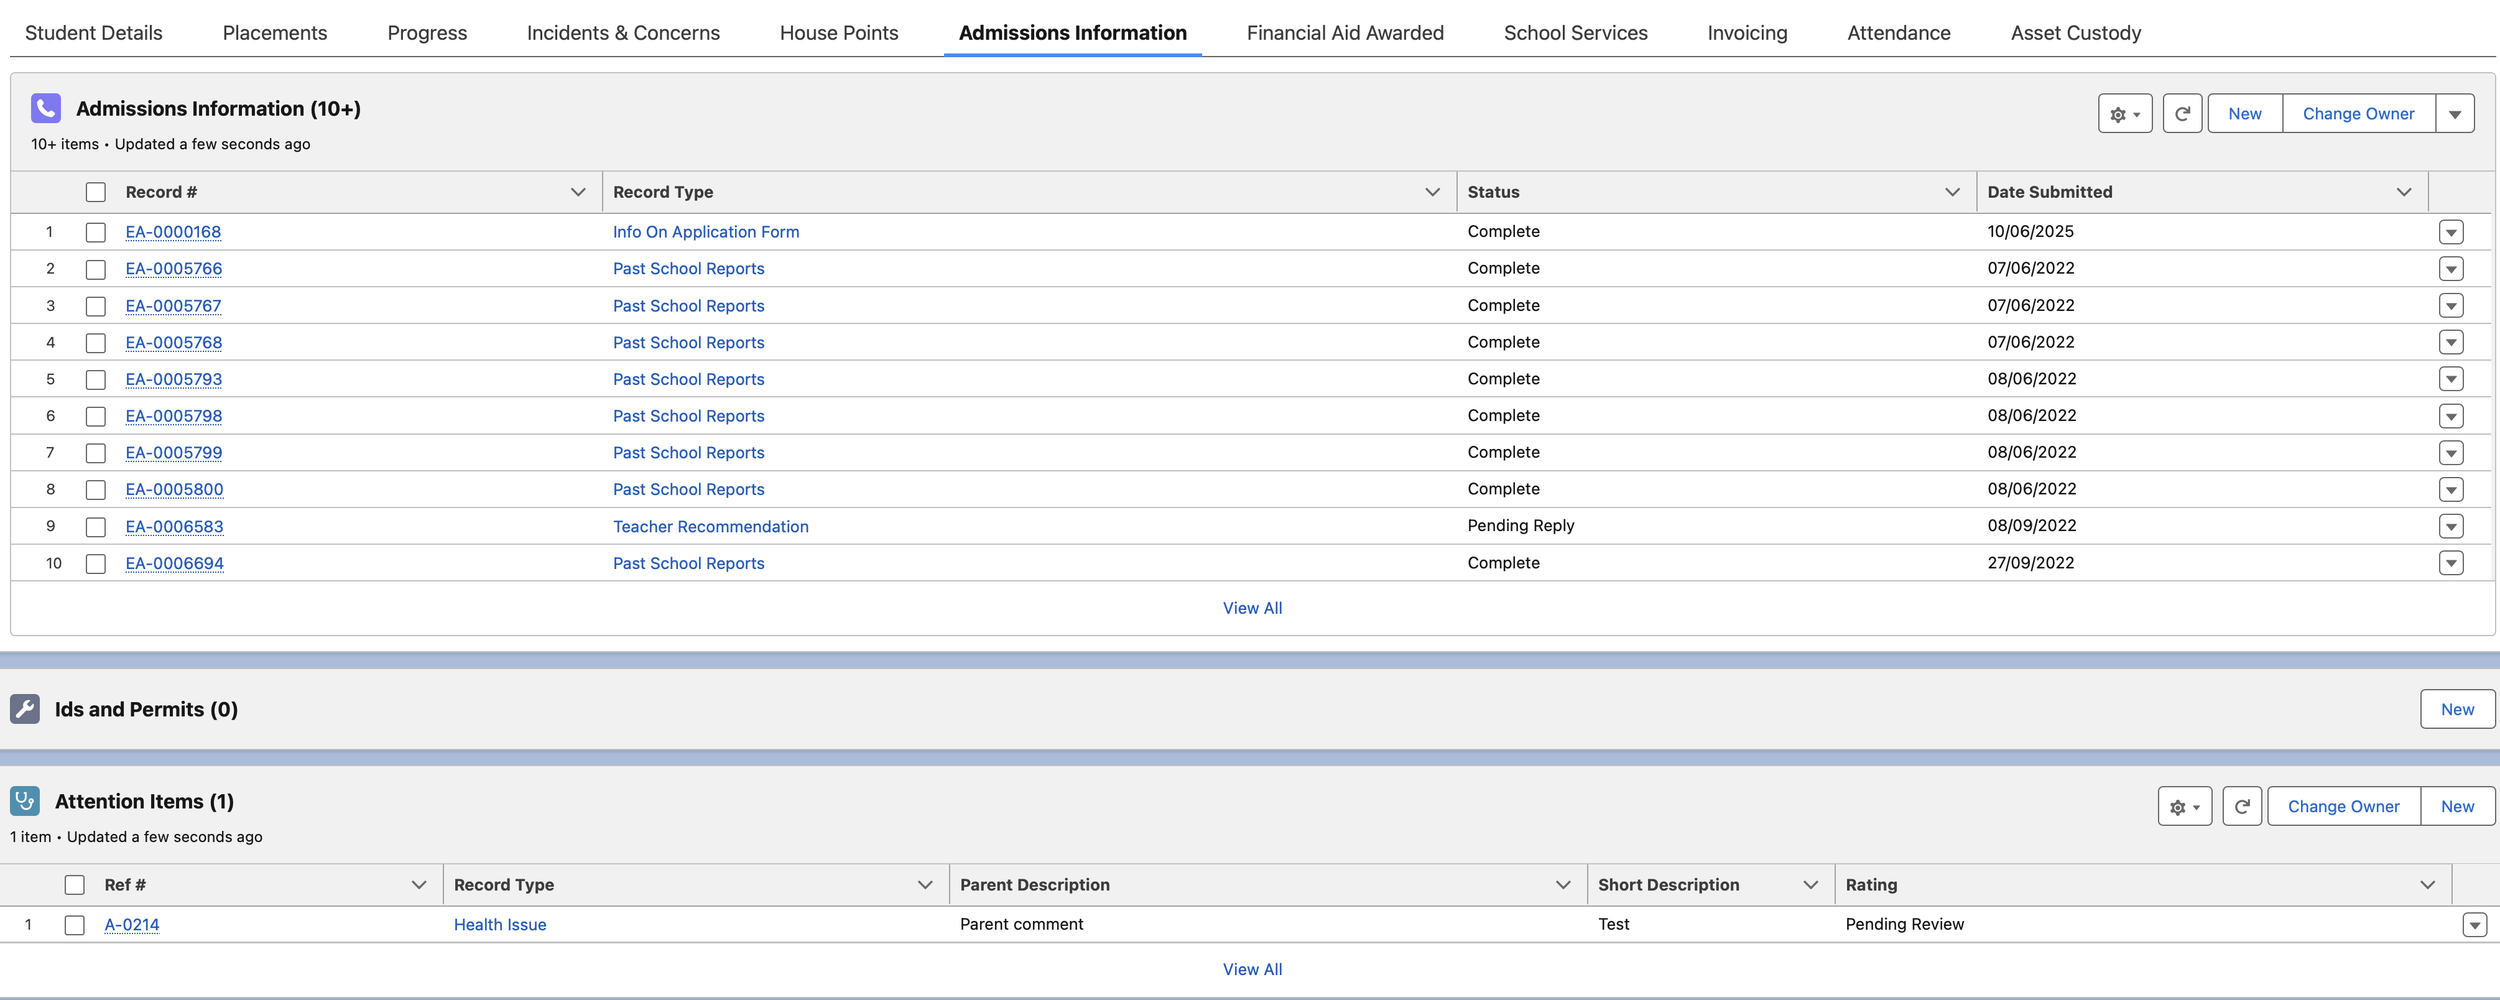Switch to Asset Custody tab
Image resolution: width=2500 pixels, height=1000 pixels.
[2076, 33]
